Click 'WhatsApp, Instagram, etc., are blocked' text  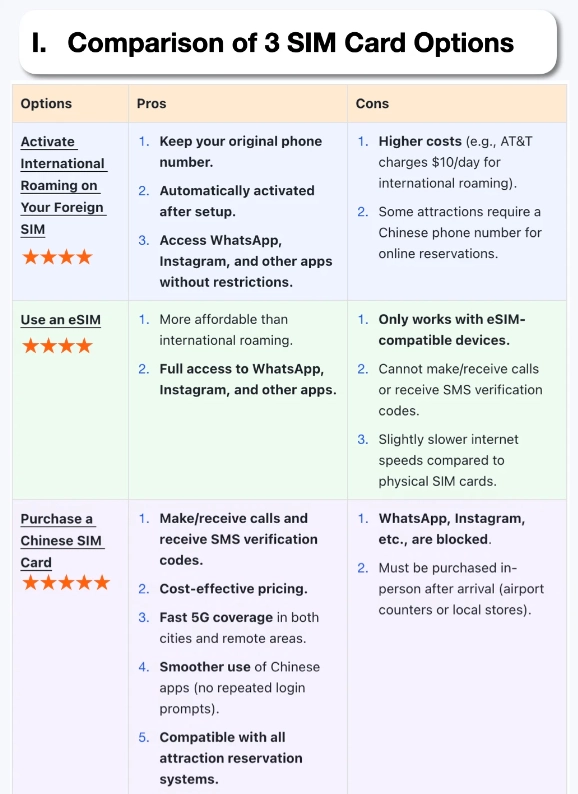[x=452, y=529]
